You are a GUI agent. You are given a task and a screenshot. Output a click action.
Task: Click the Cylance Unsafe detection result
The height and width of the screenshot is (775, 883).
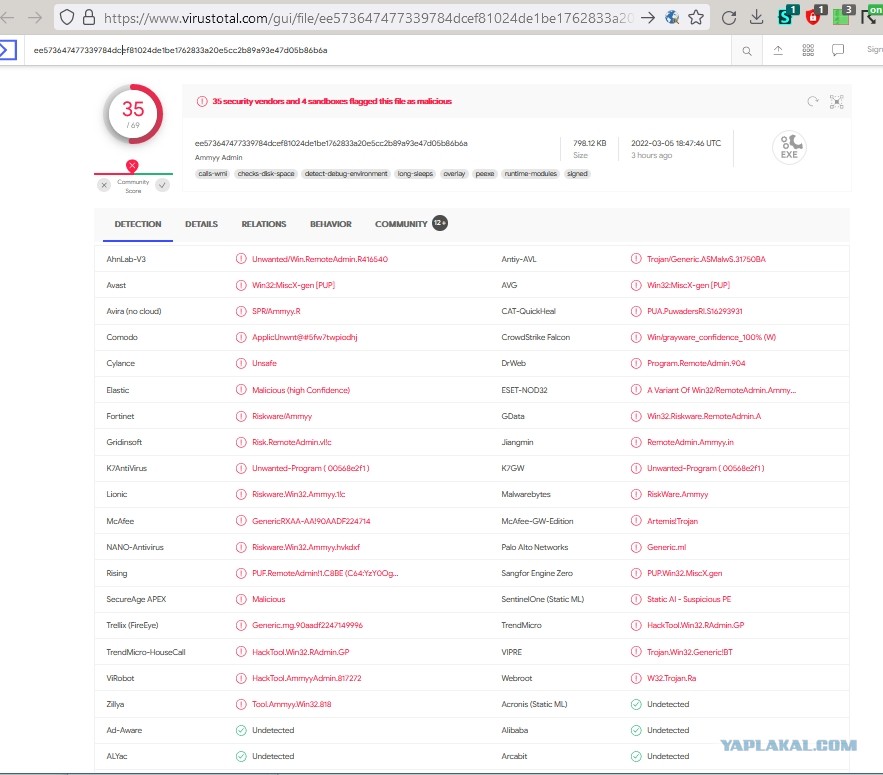click(264, 363)
